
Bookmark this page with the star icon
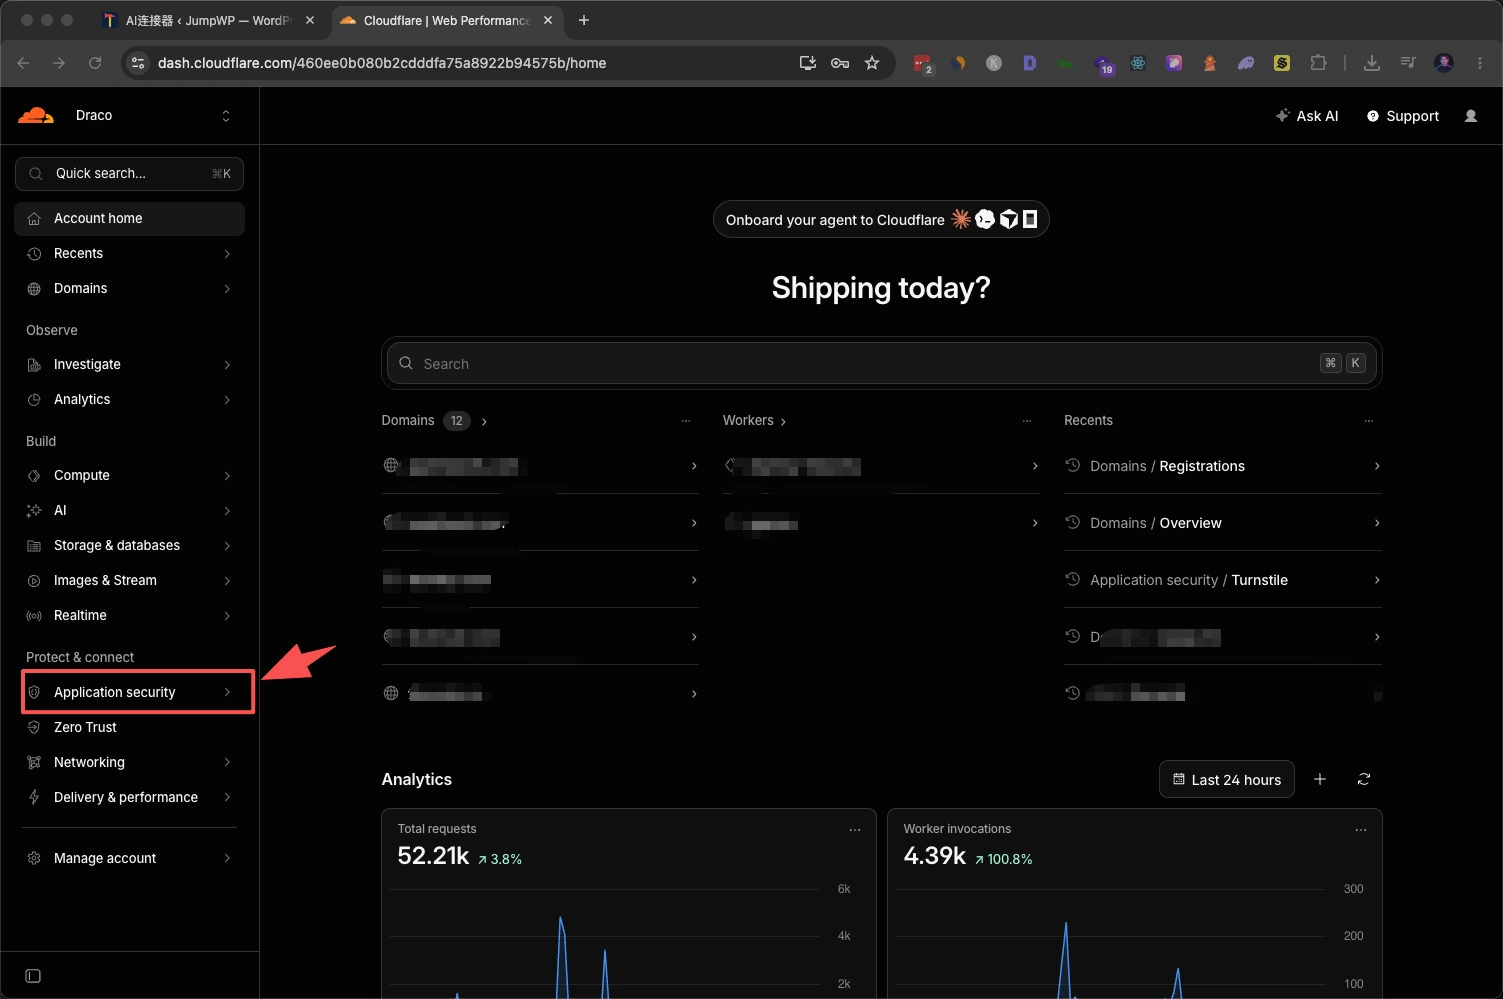[x=872, y=63]
